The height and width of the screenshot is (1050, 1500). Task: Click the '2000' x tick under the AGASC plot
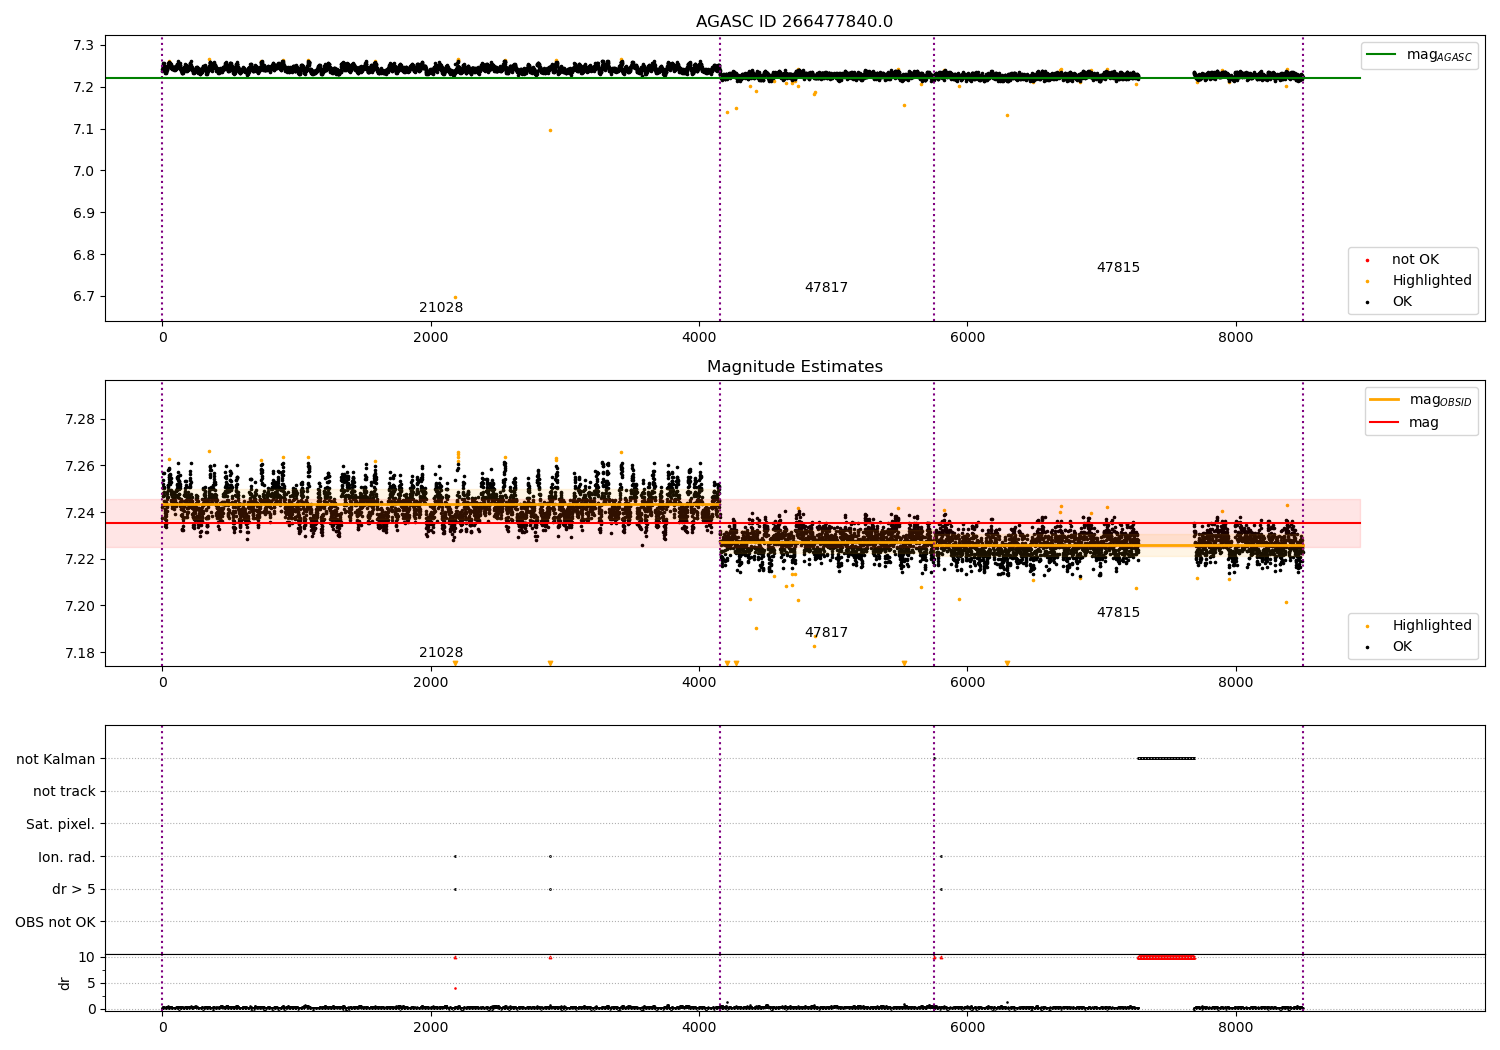(x=431, y=338)
